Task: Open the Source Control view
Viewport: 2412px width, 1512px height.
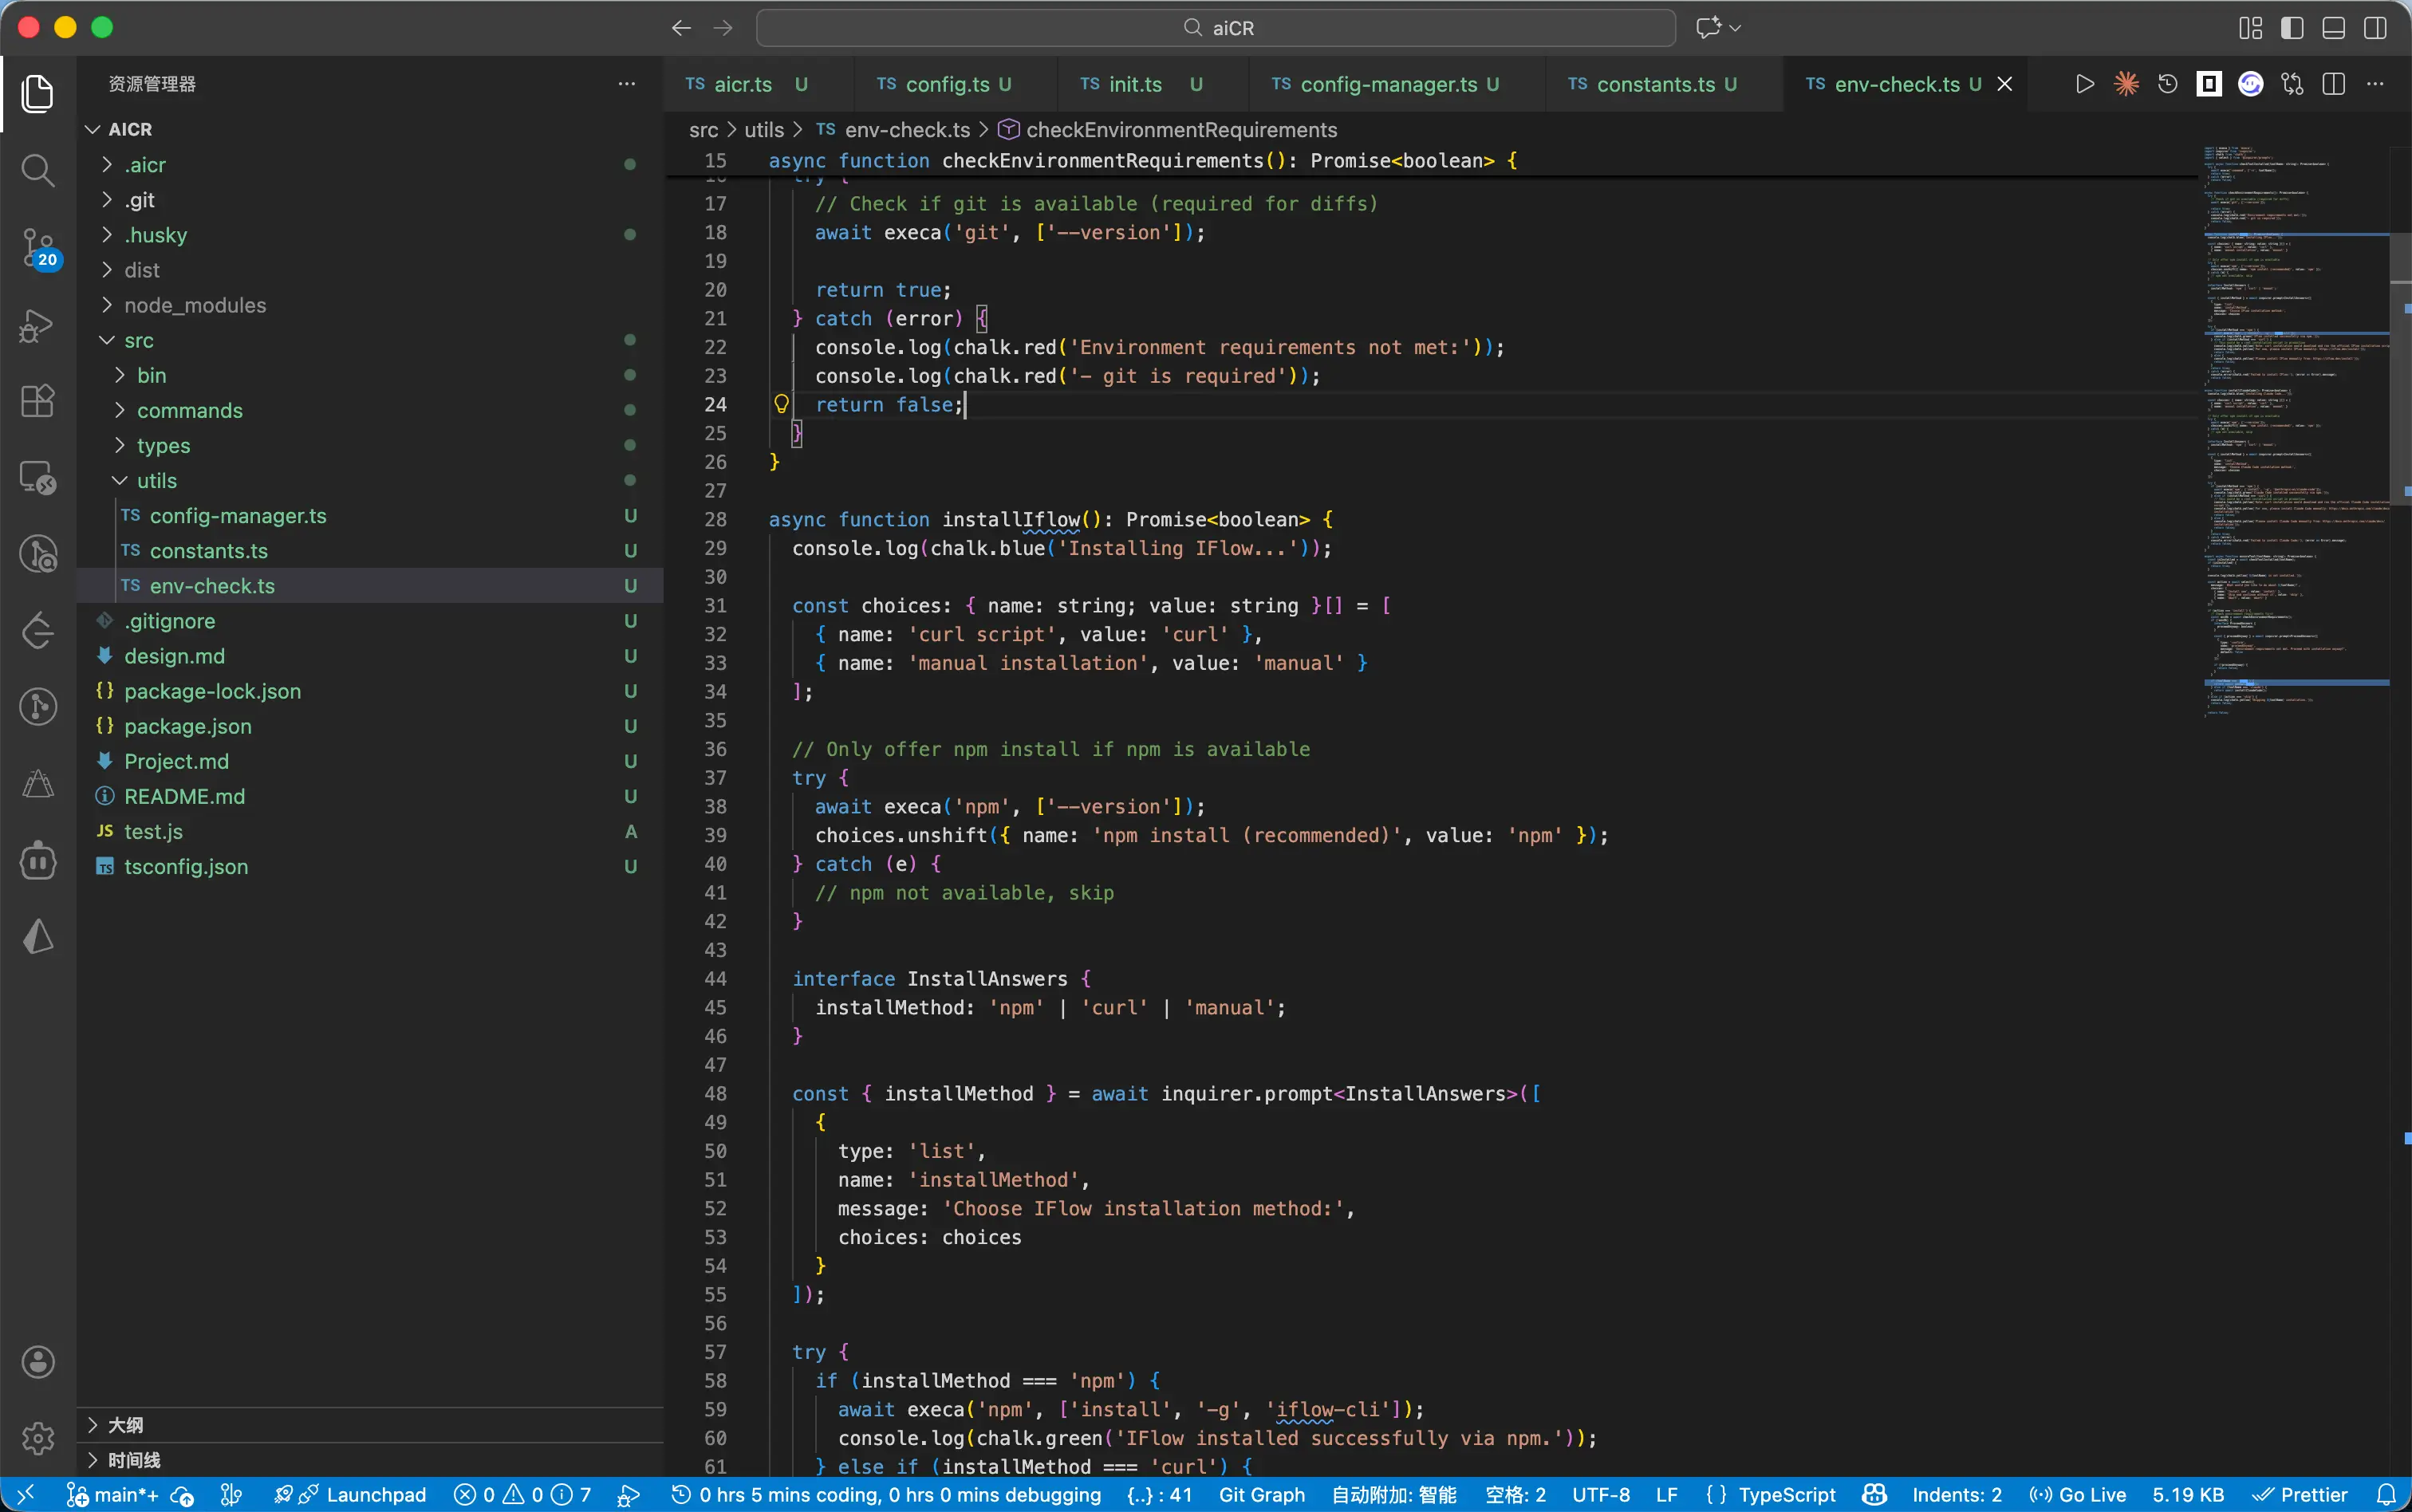Action: coord(38,246)
